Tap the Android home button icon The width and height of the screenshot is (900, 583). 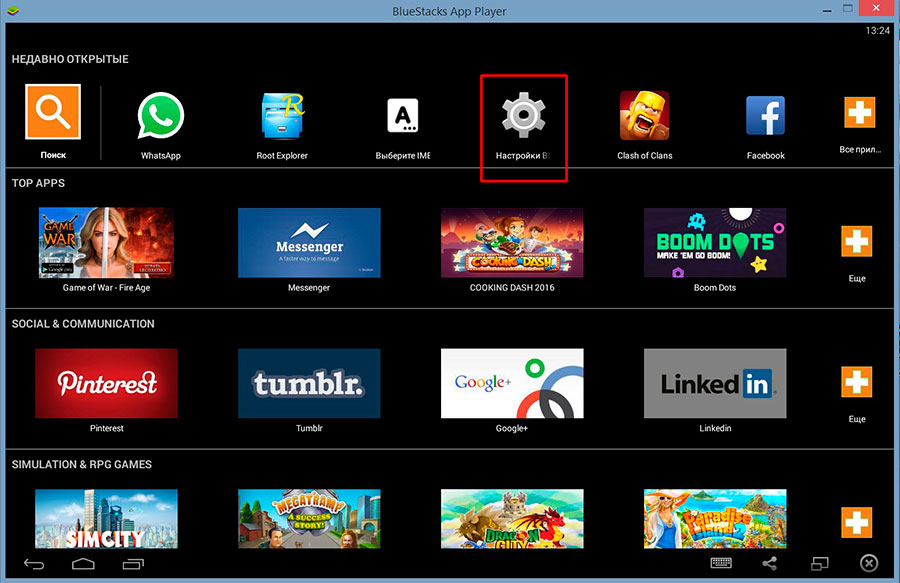[83, 564]
